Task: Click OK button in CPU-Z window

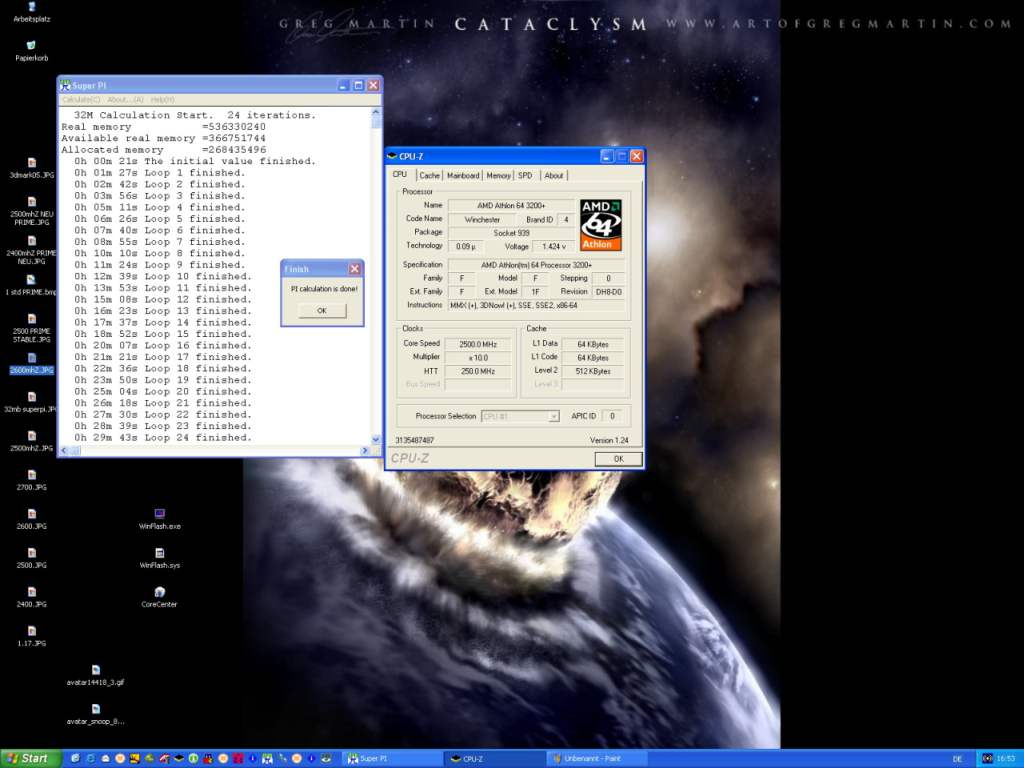Action: 618,459
